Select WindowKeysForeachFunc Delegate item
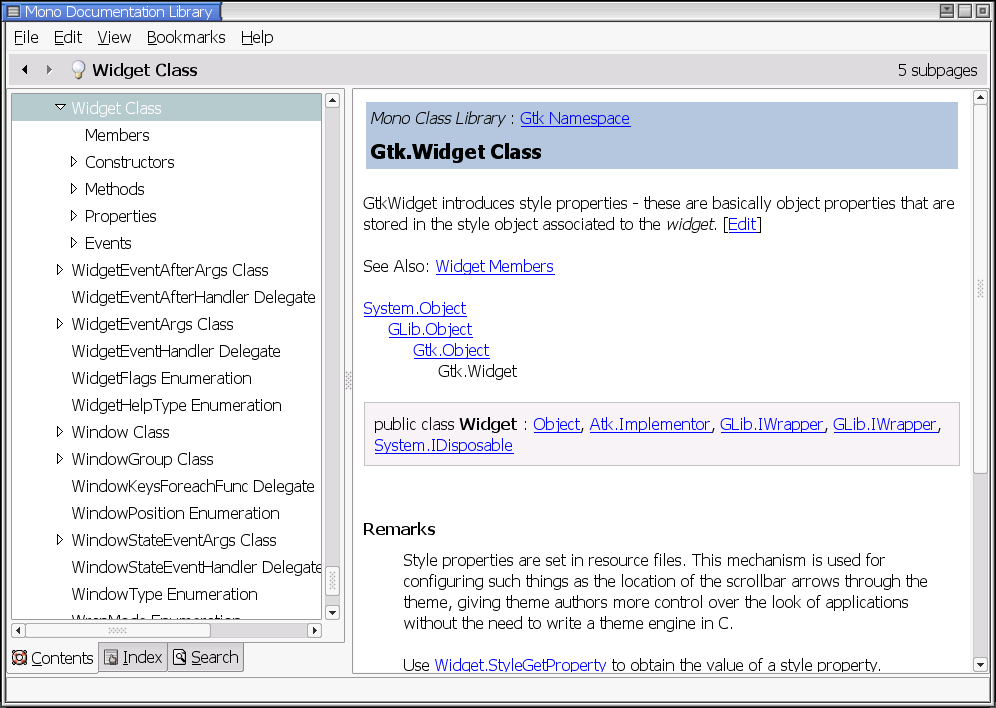Screen dimensions: 996x708 click(193, 486)
